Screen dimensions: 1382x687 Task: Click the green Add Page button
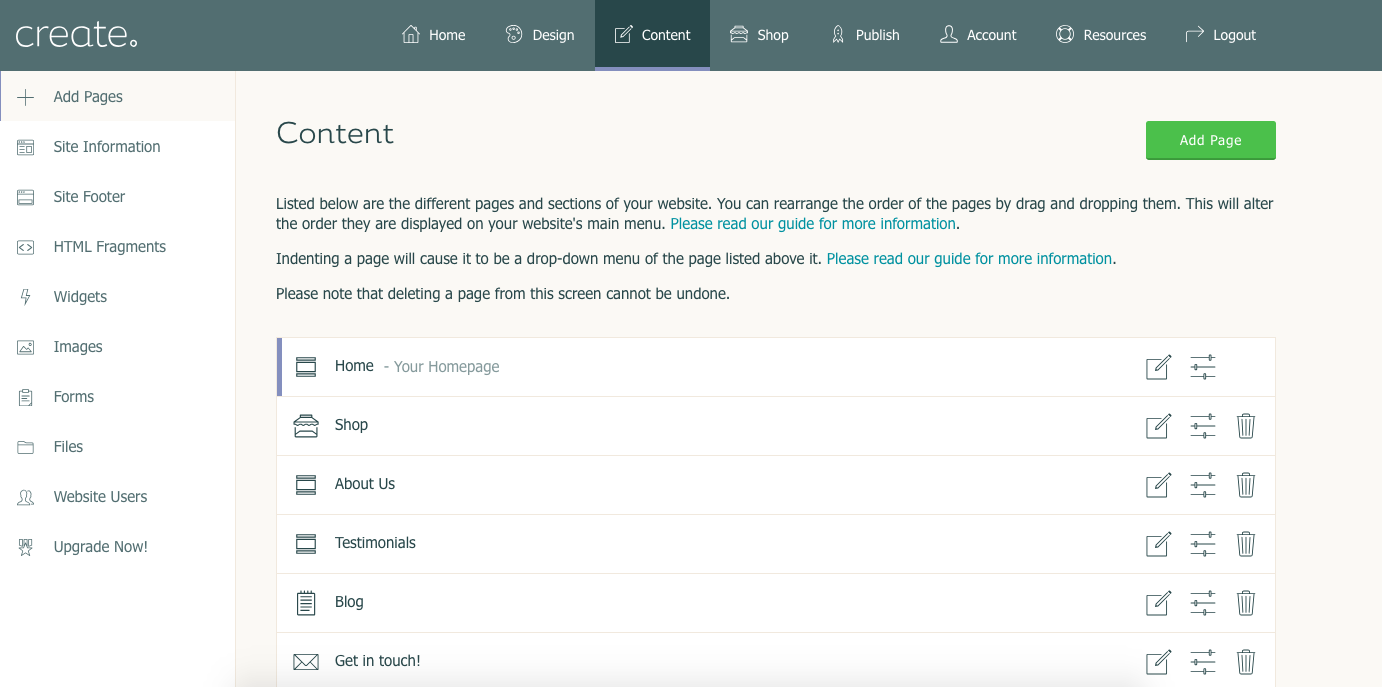(x=1211, y=140)
